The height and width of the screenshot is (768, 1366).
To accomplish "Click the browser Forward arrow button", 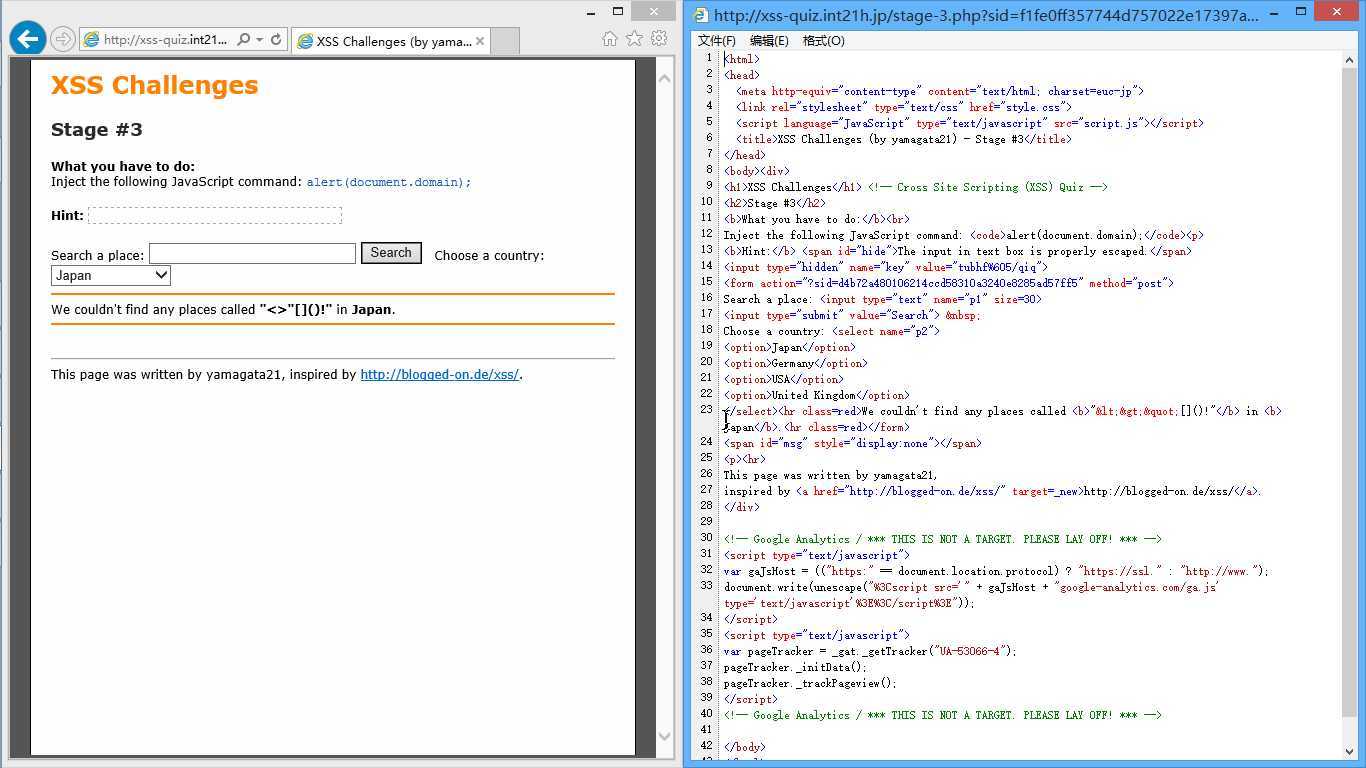I will 63,39.
